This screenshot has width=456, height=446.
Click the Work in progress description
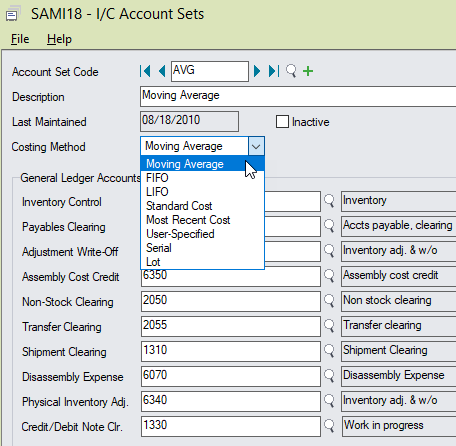399,426
